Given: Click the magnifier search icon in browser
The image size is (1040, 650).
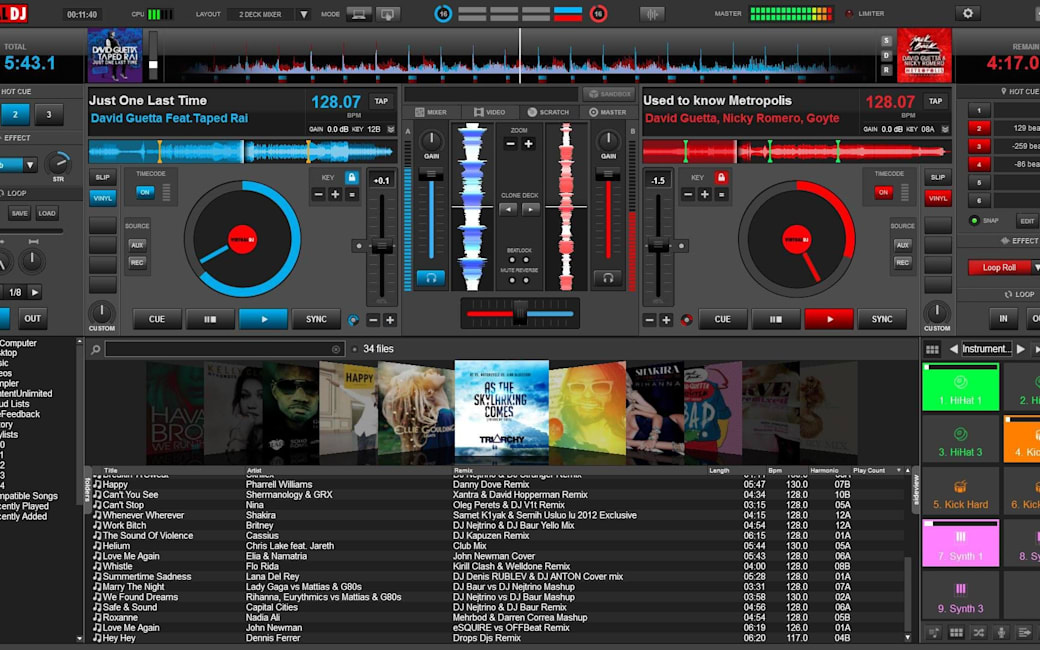Looking at the screenshot, I should [96, 349].
